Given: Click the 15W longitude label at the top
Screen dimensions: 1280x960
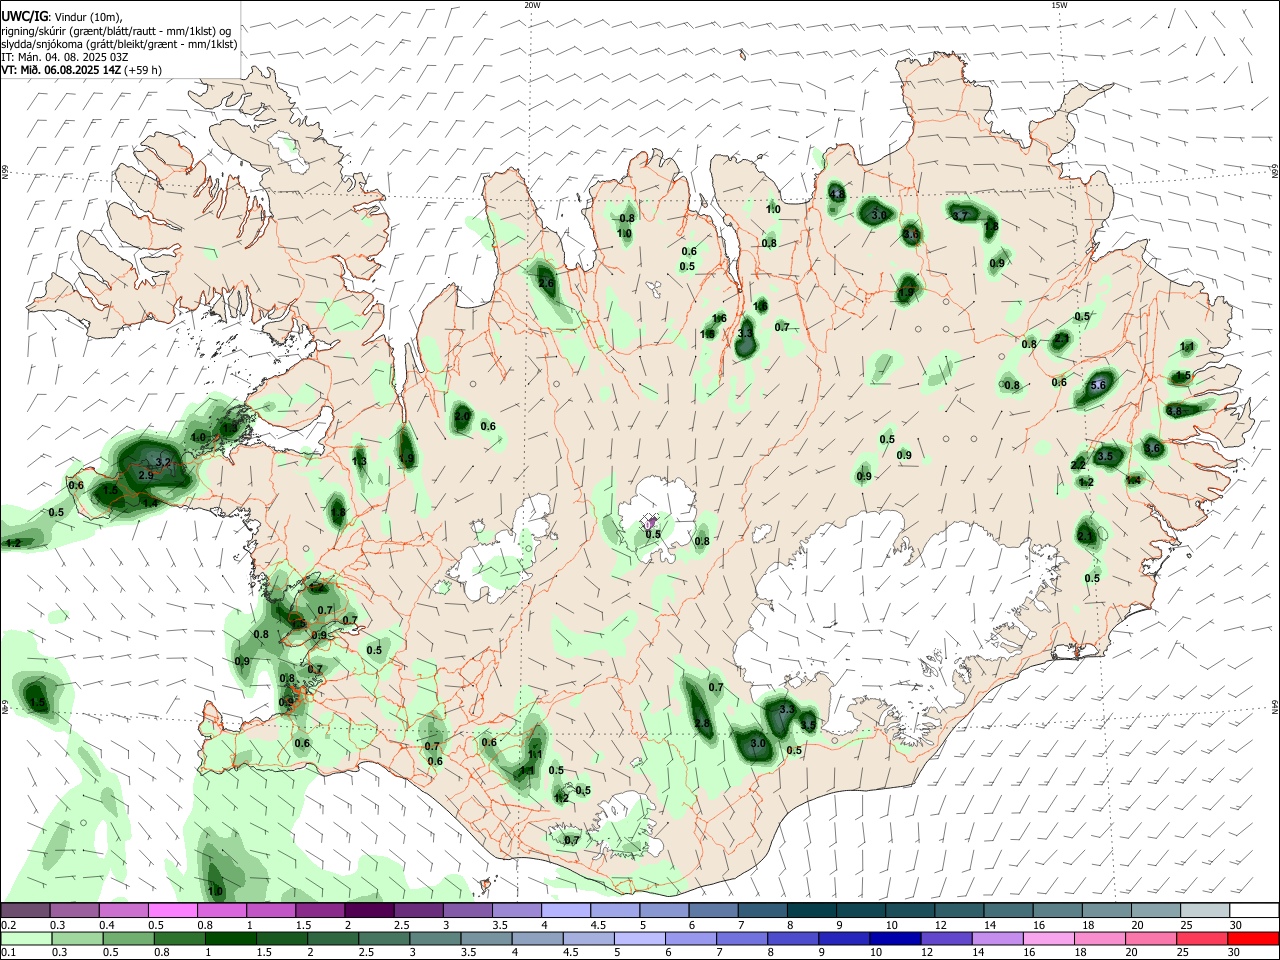Looking at the screenshot, I should coord(1059,5).
